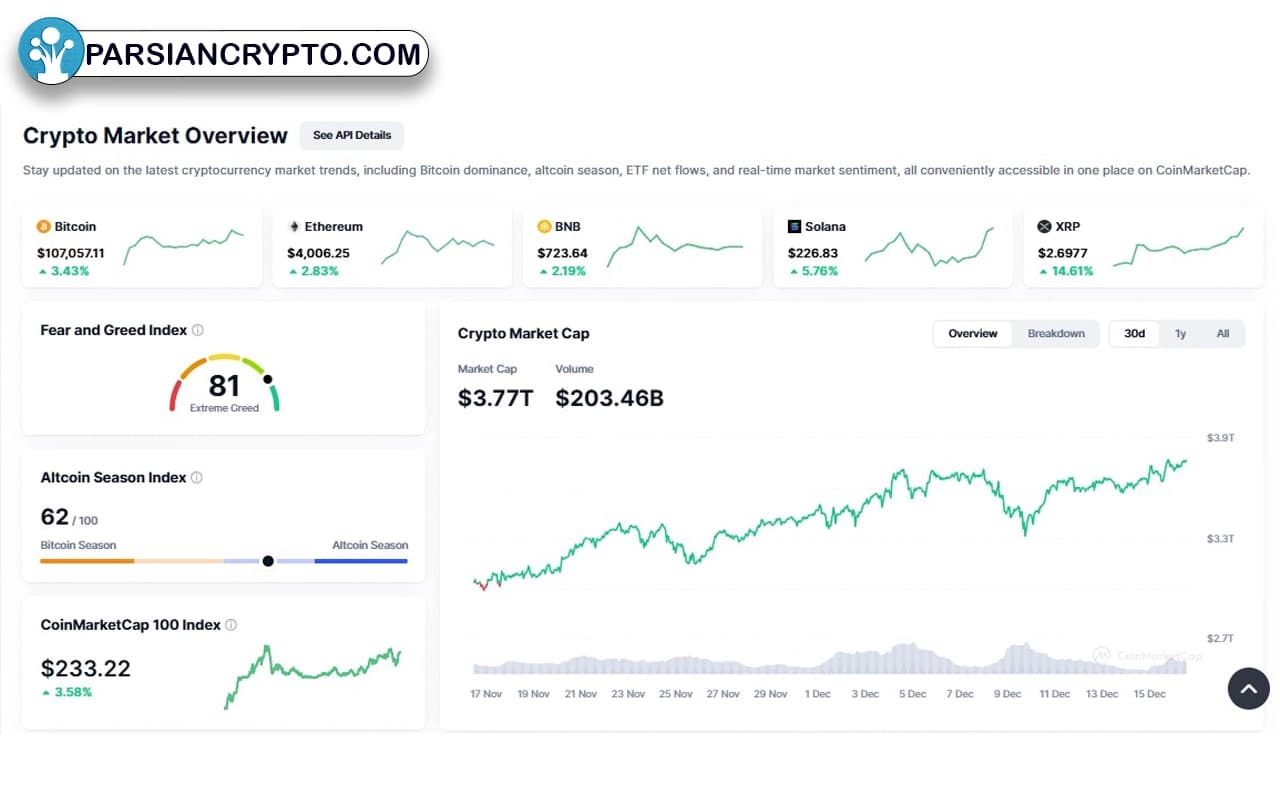Switch chart to Breakdown view

click(x=1056, y=334)
